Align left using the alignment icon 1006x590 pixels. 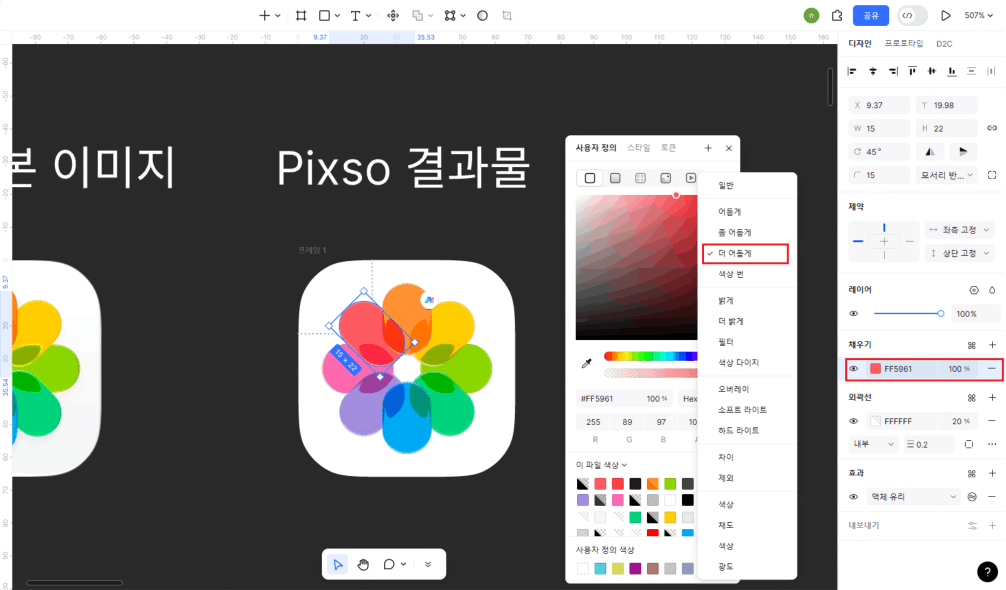click(x=852, y=71)
